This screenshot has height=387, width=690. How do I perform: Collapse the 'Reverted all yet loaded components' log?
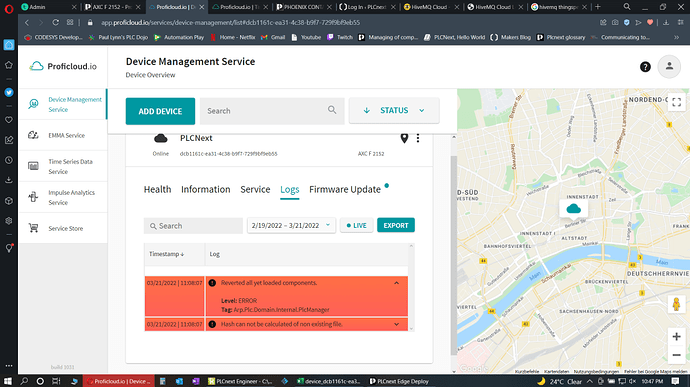pos(396,283)
